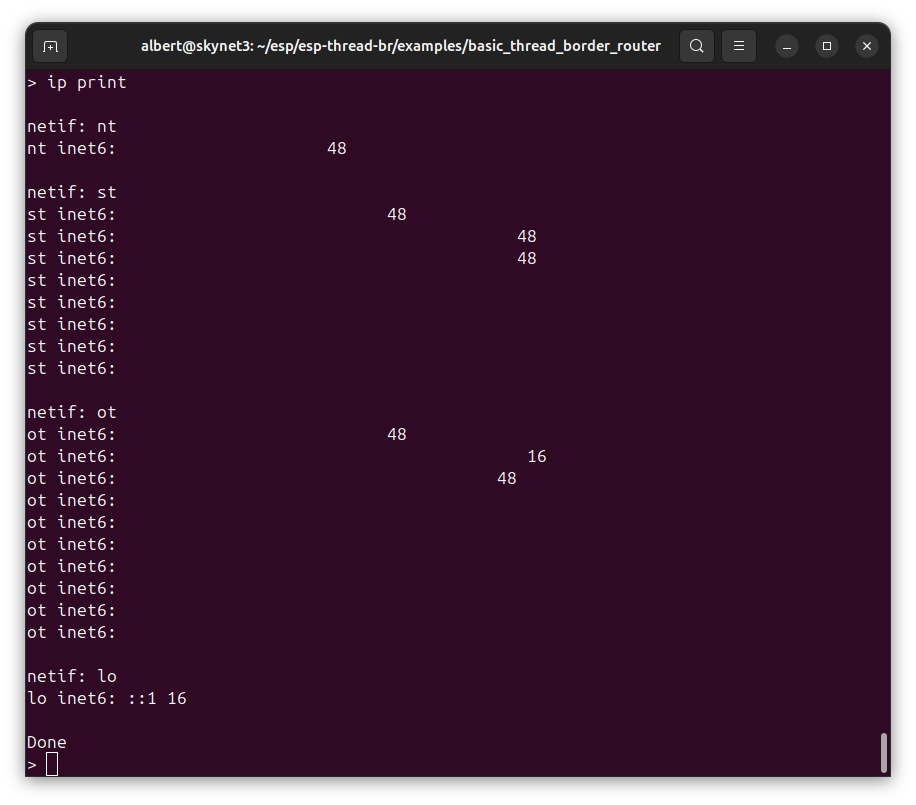Open the hamburger menu
This screenshot has height=805, width=916.
click(739, 46)
